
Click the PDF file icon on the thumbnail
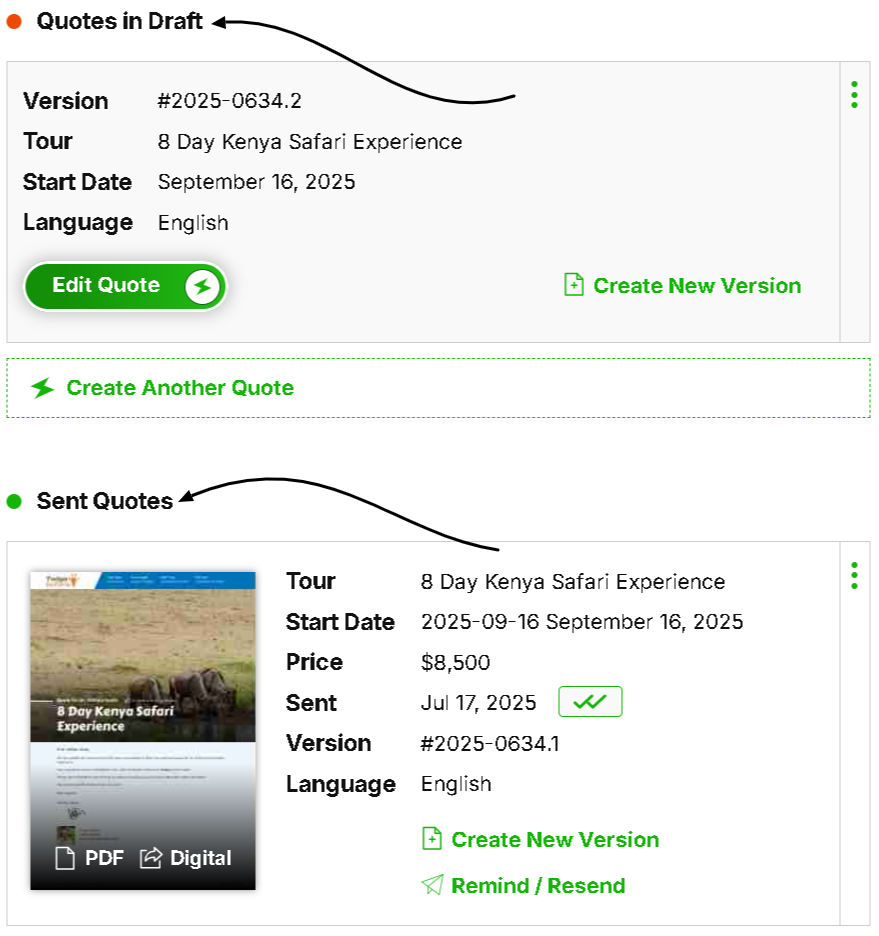65,858
